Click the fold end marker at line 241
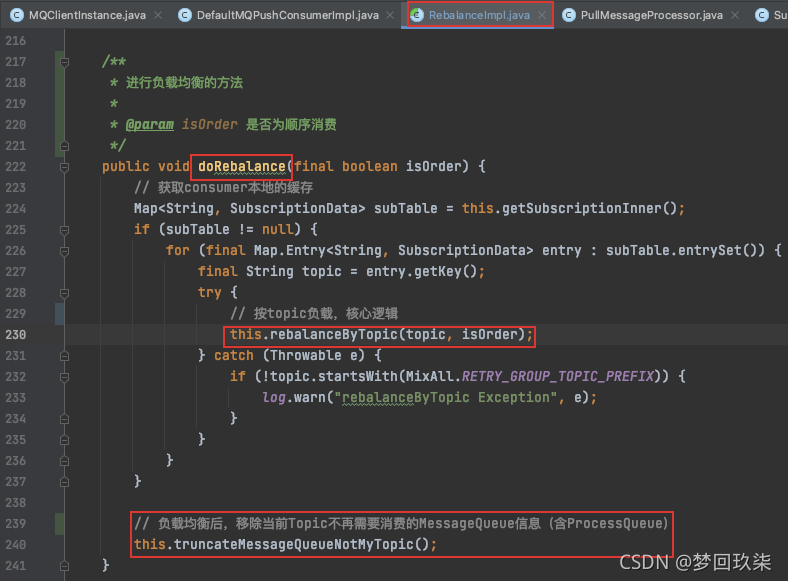Screen dimensions: 788x581 tap(65, 565)
